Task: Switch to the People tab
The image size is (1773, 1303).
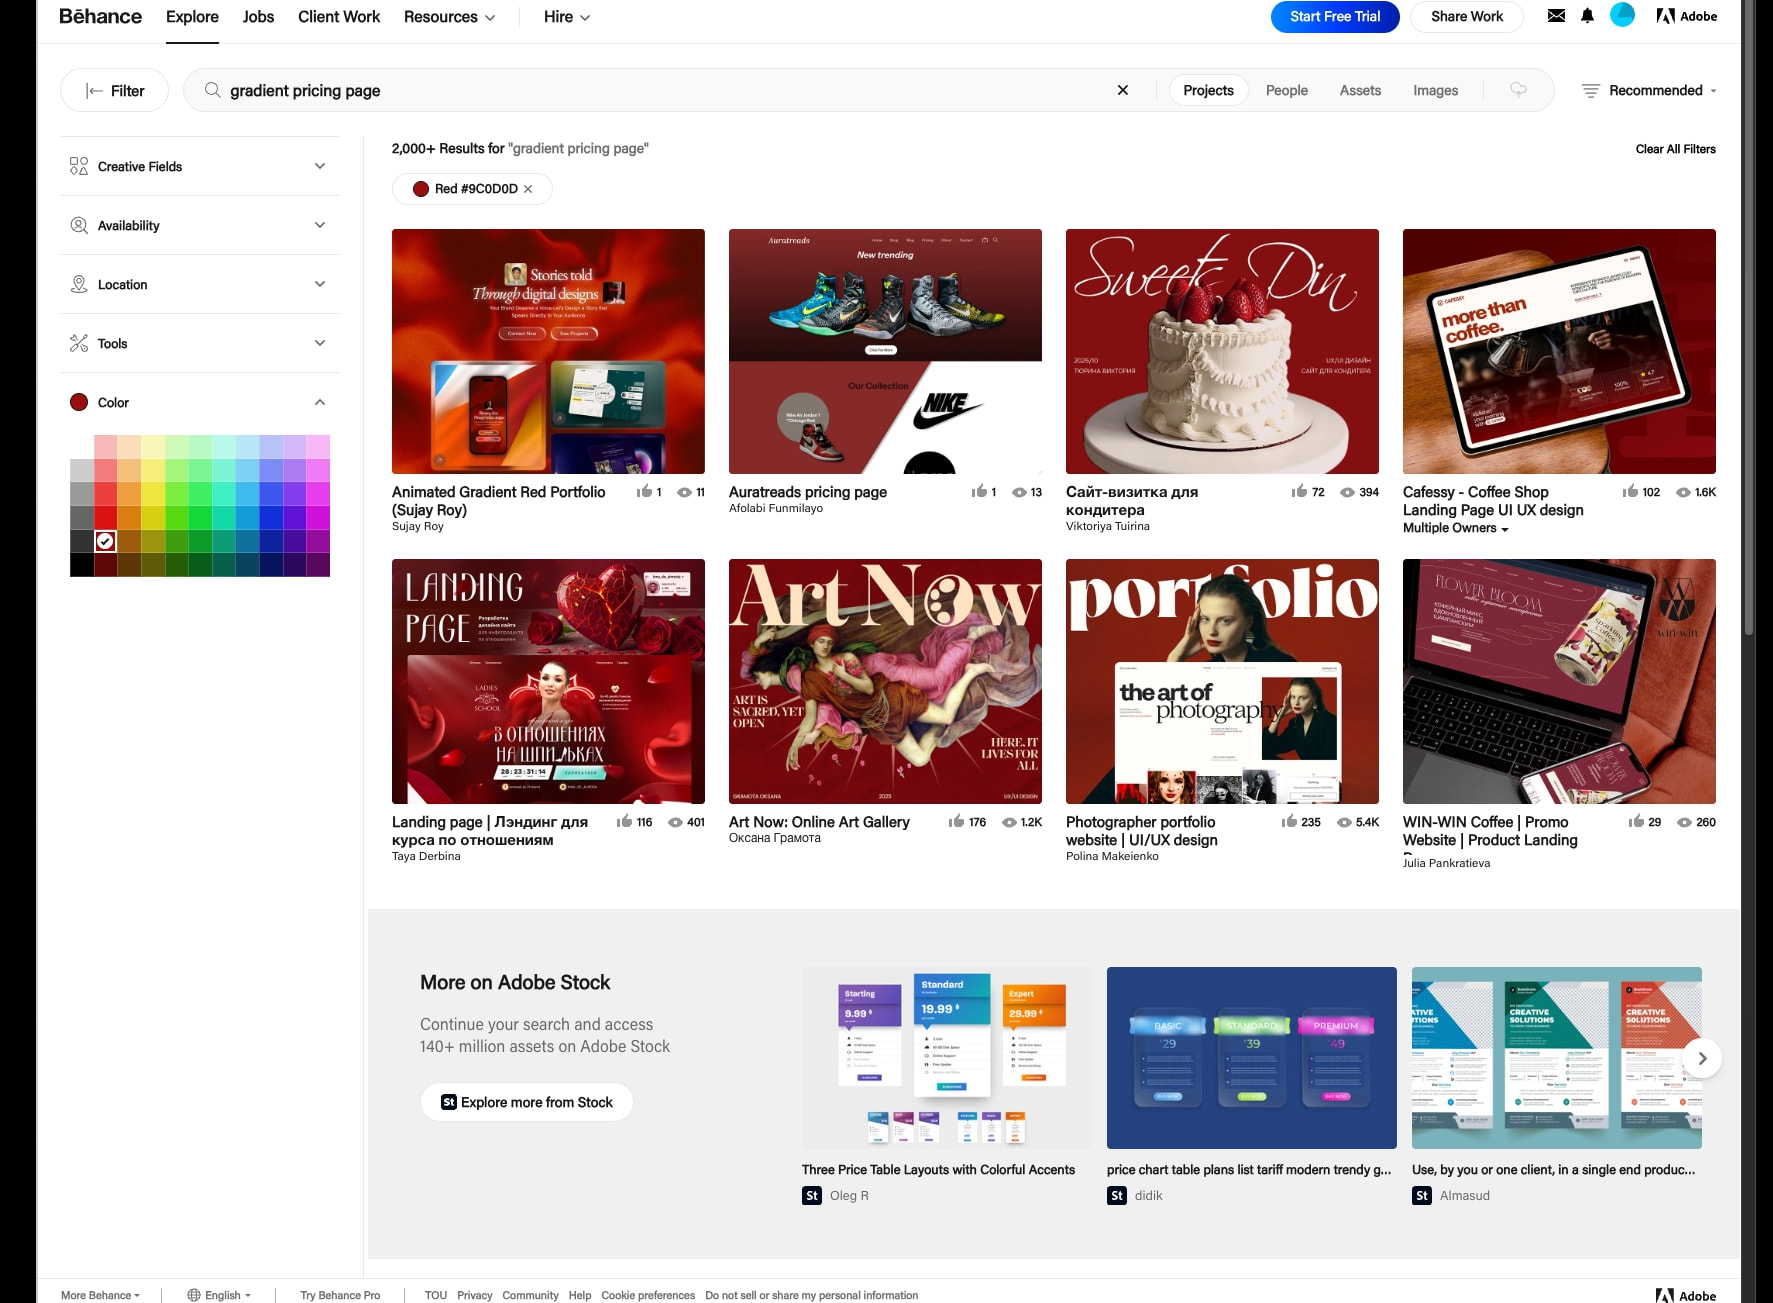Action: tap(1286, 90)
